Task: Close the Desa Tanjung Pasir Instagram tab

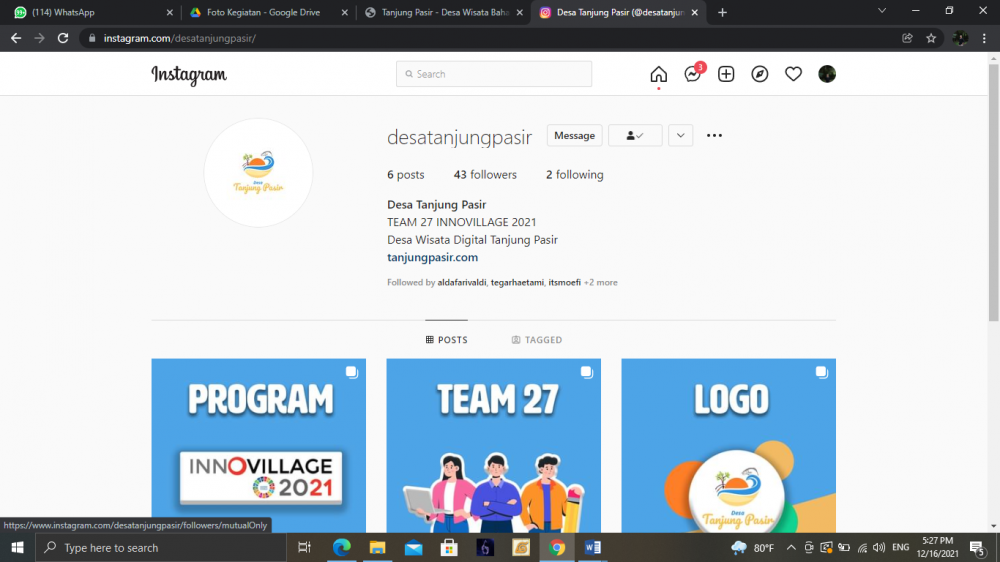Action: [695, 12]
